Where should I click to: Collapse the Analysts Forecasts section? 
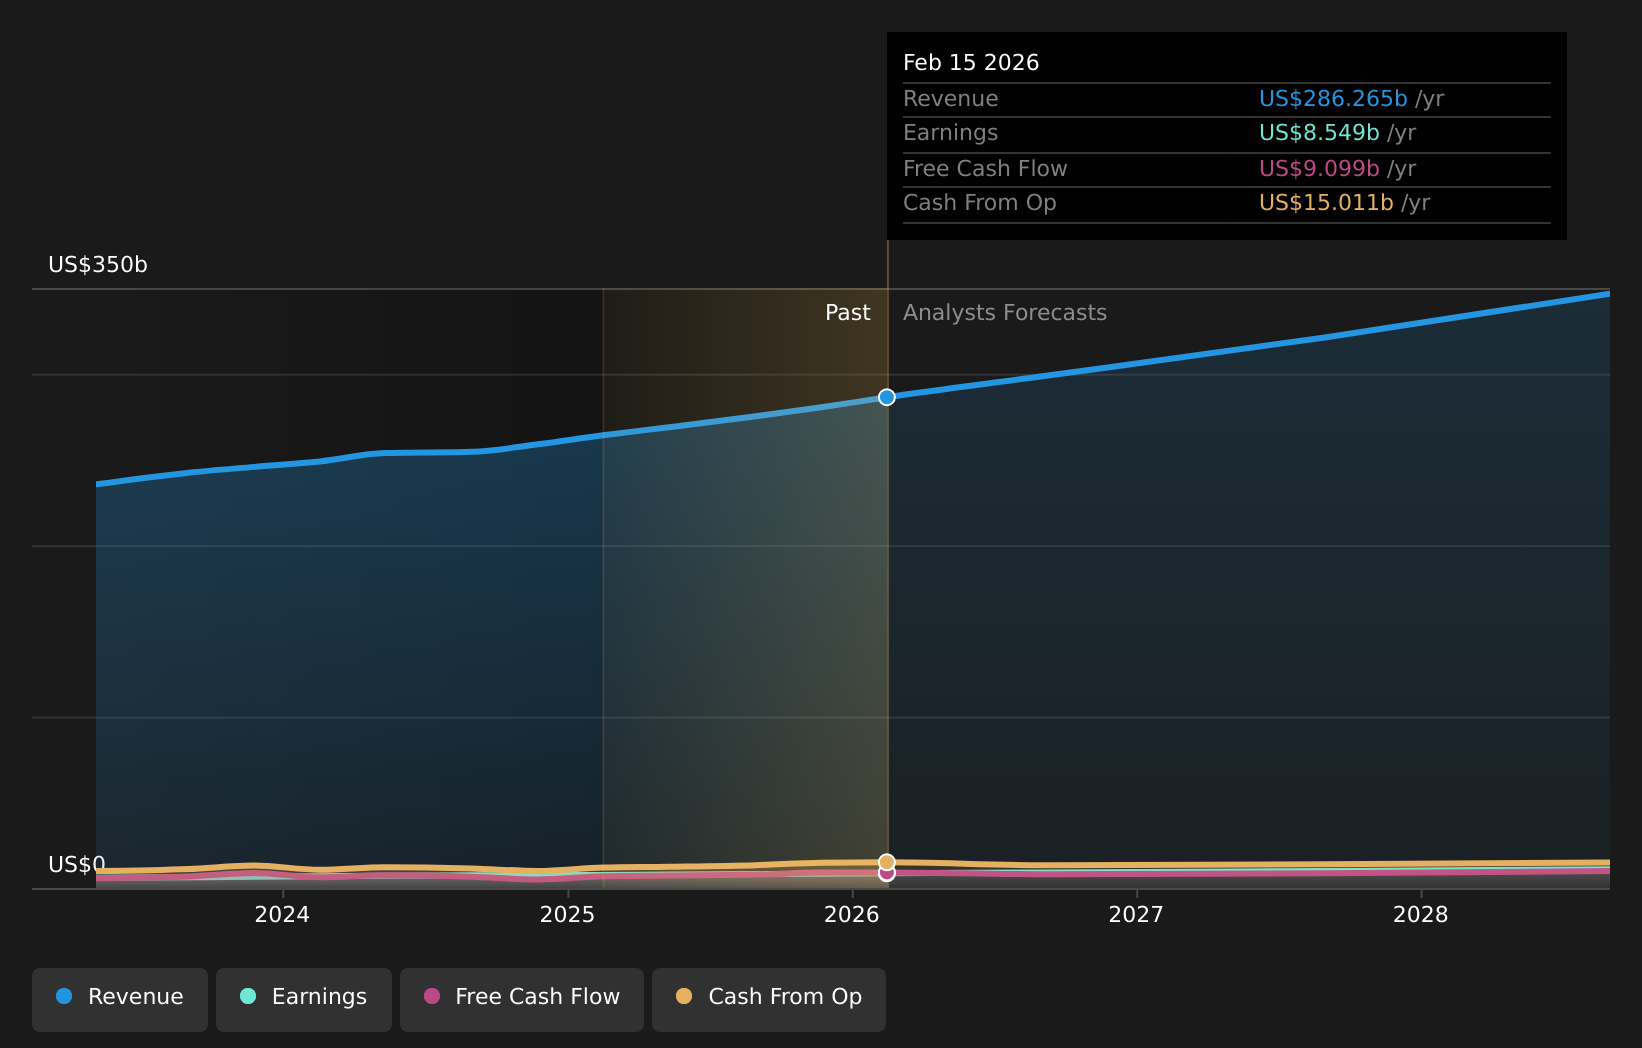tap(1004, 312)
